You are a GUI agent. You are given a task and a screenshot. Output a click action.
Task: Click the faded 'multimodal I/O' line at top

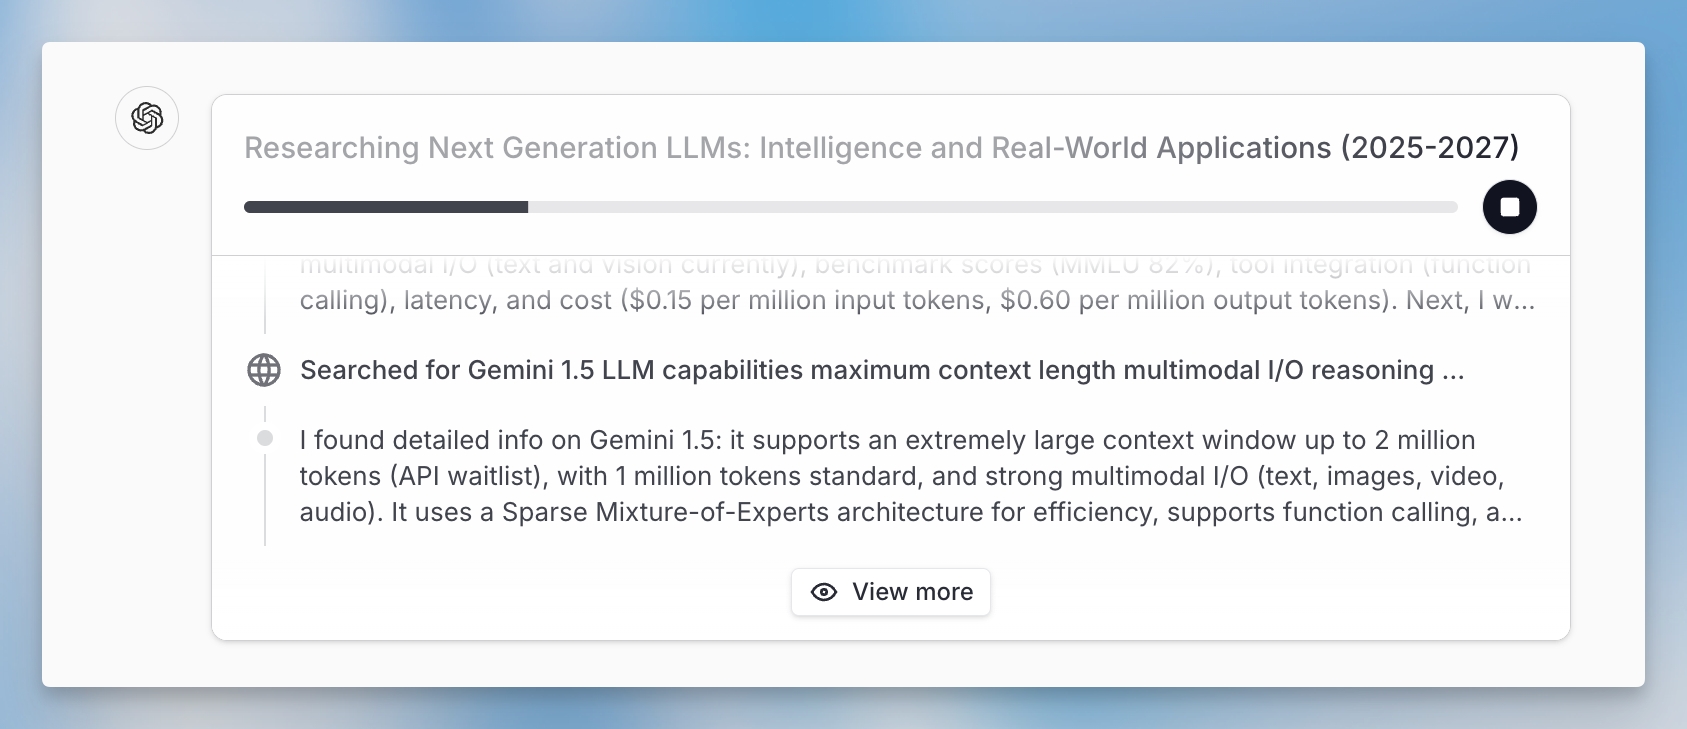tap(392, 266)
